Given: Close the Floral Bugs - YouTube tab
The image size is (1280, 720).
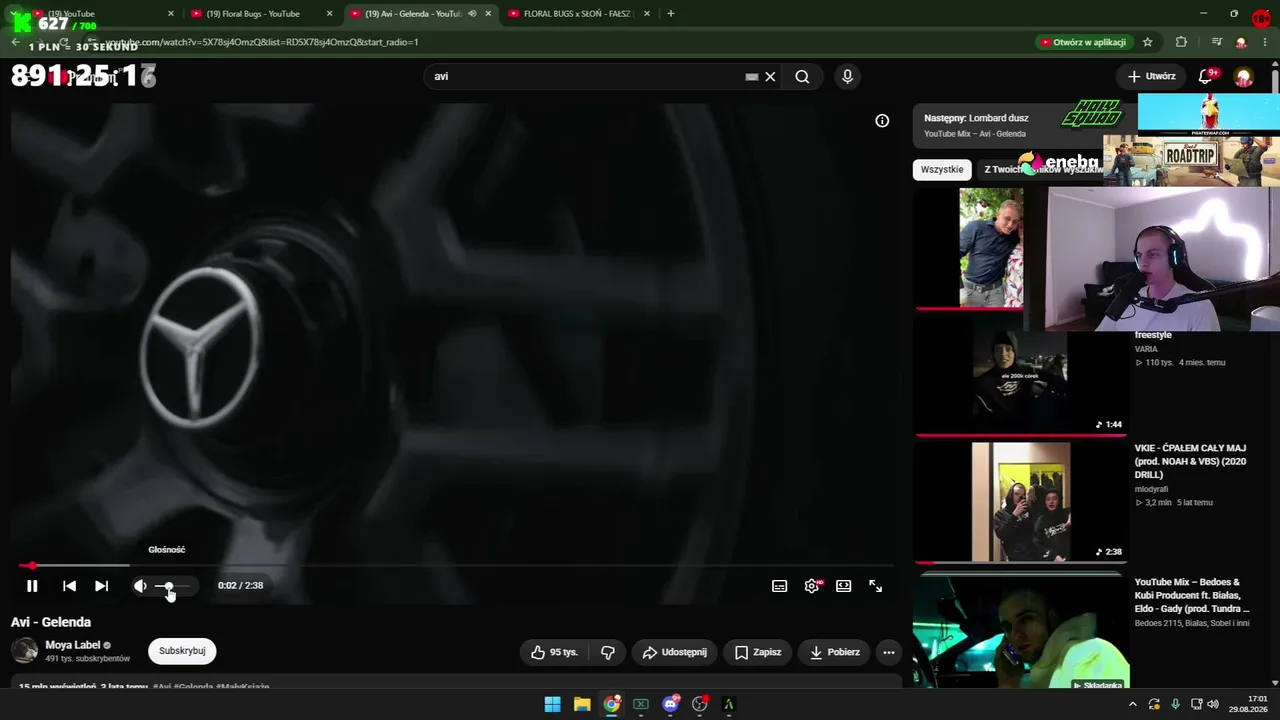Looking at the screenshot, I should 329,14.
